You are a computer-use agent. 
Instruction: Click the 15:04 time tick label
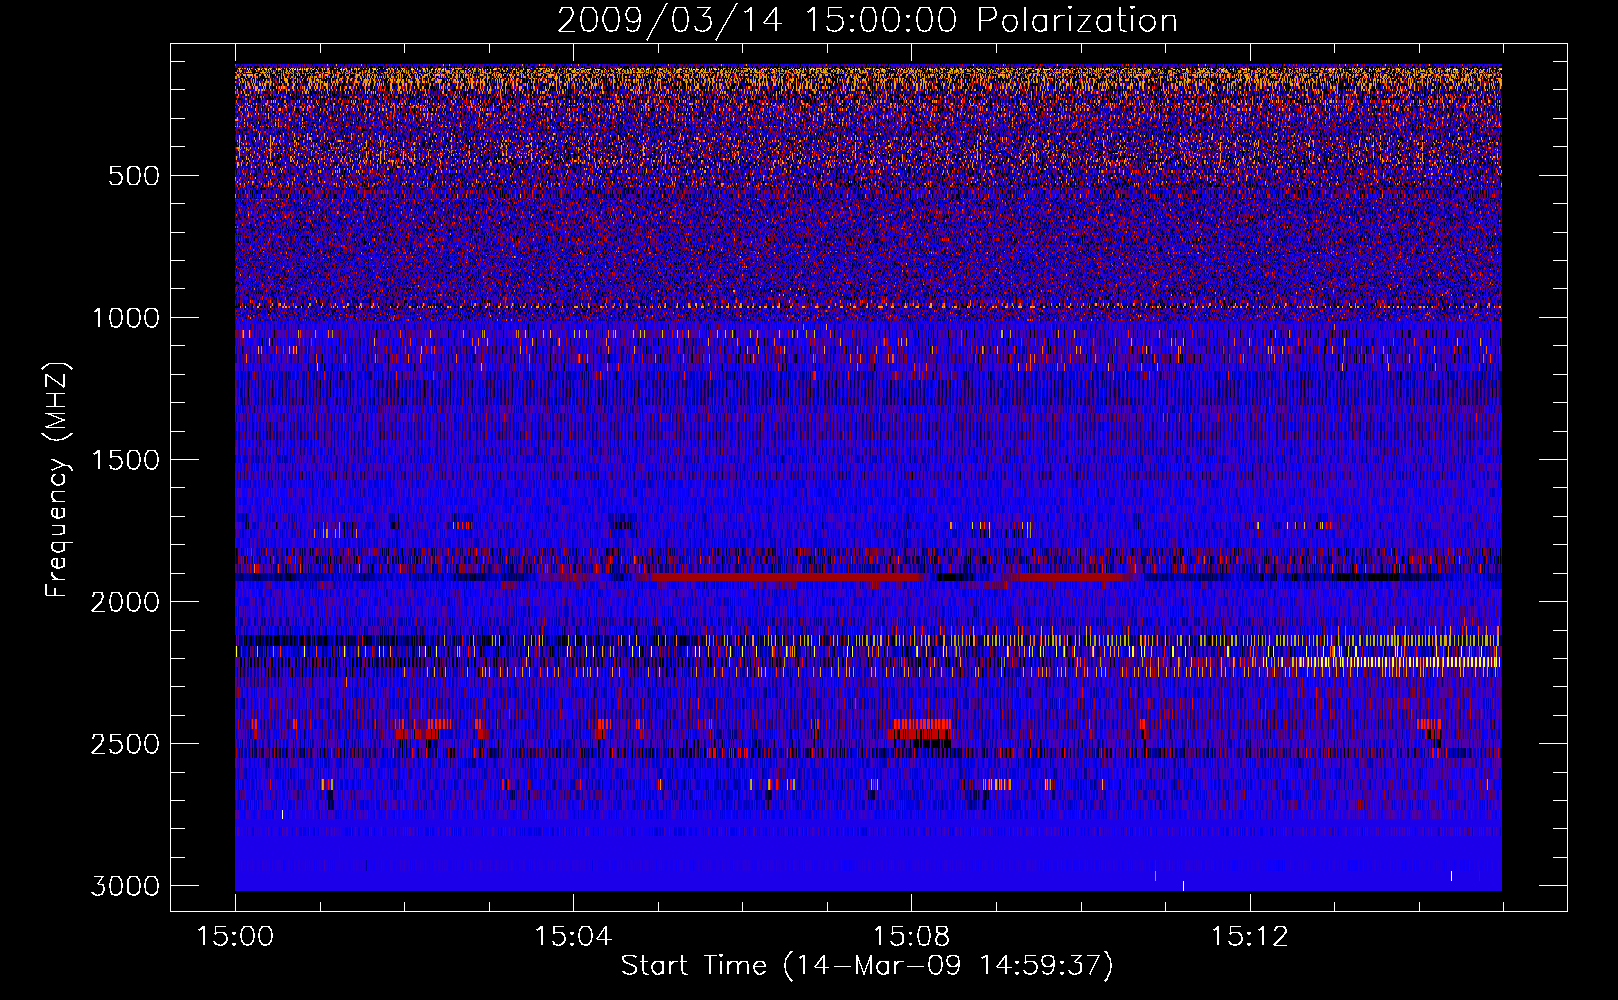pos(573,937)
